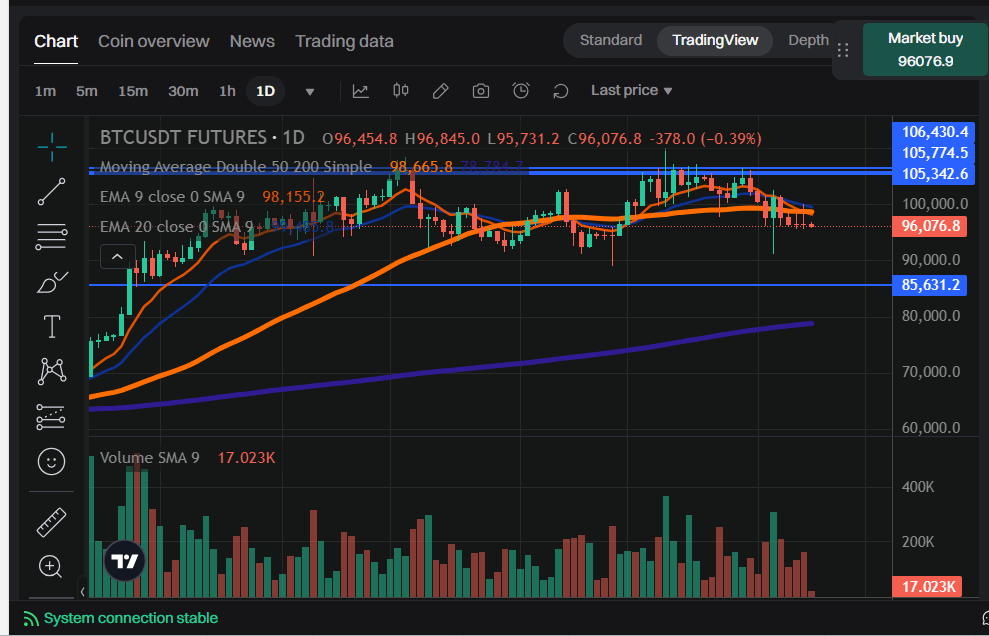Click the camera screenshot icon
989x636 pixels.
481,91
